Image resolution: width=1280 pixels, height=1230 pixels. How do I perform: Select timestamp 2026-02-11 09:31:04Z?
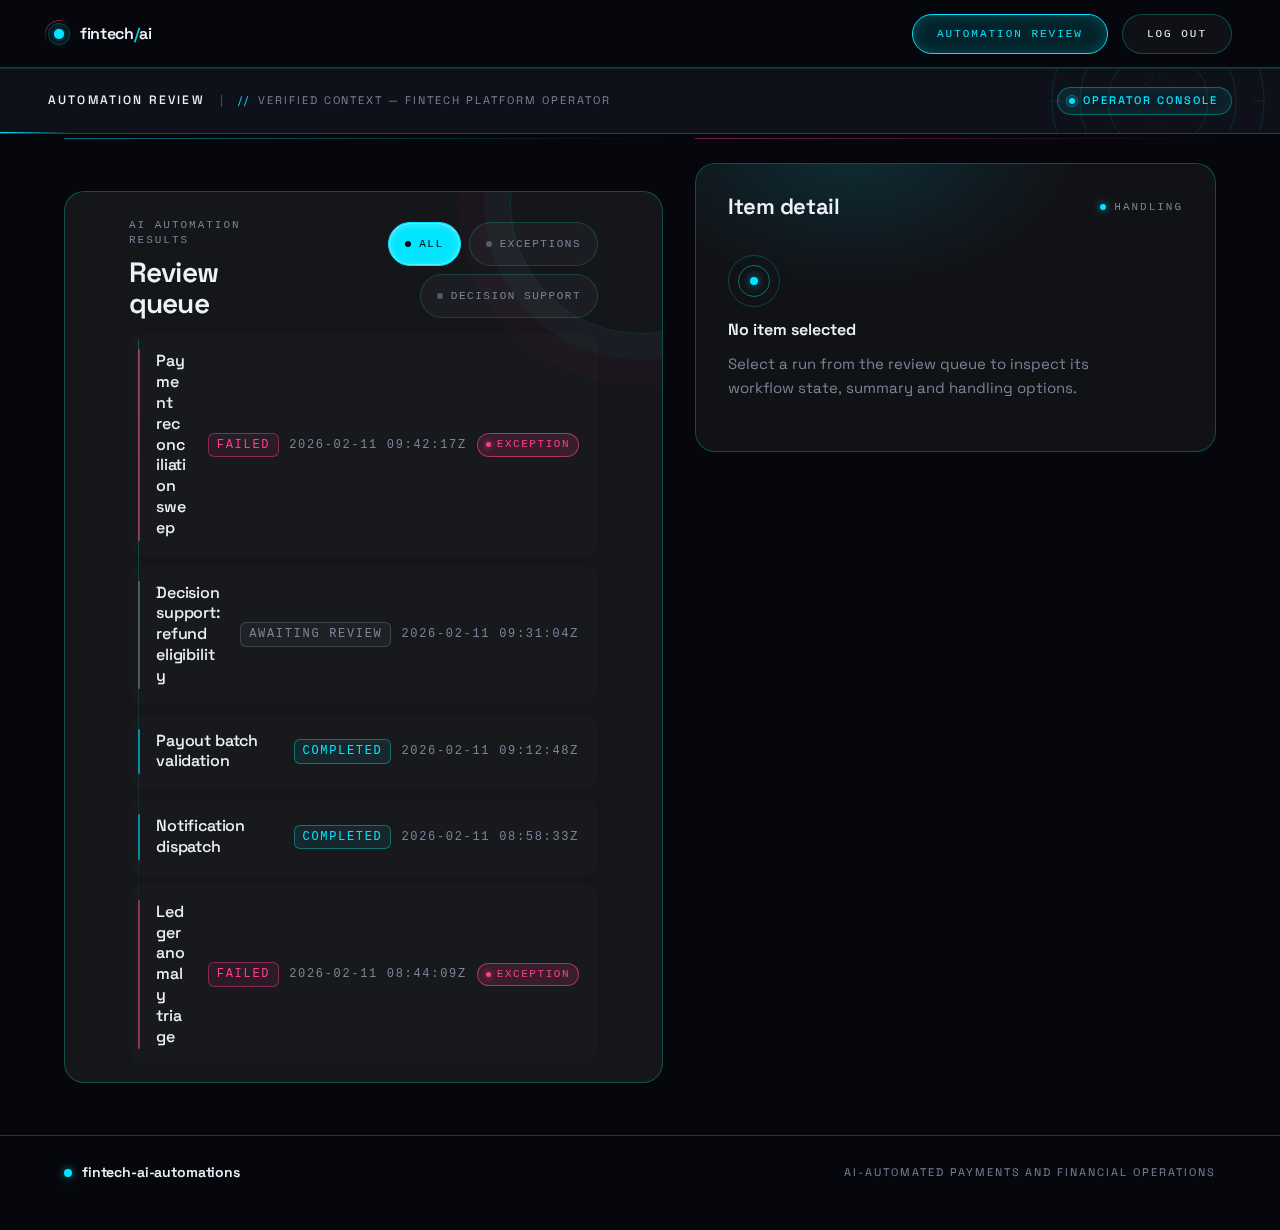(490, 634)
